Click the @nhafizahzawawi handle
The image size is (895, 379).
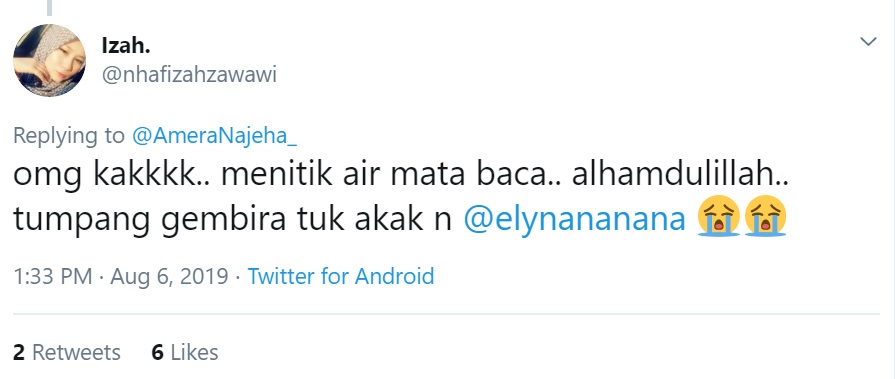(189, 75)
